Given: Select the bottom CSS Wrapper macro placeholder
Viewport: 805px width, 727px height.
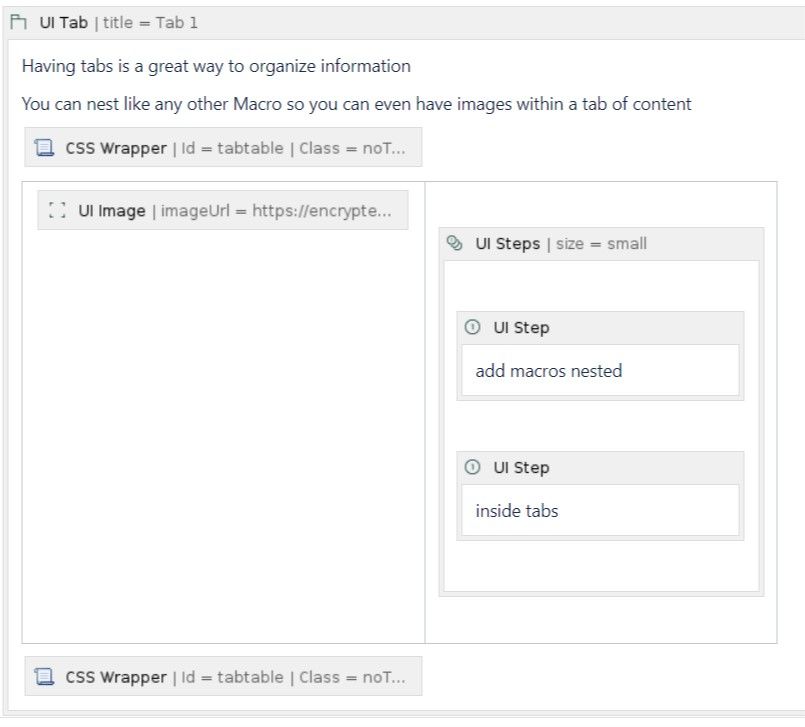Looking at the screenshot, I should [223, 676].
